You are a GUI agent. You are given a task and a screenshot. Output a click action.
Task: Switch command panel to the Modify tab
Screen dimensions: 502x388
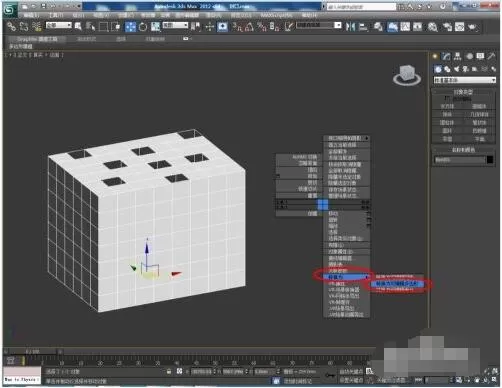coord(446,56)
